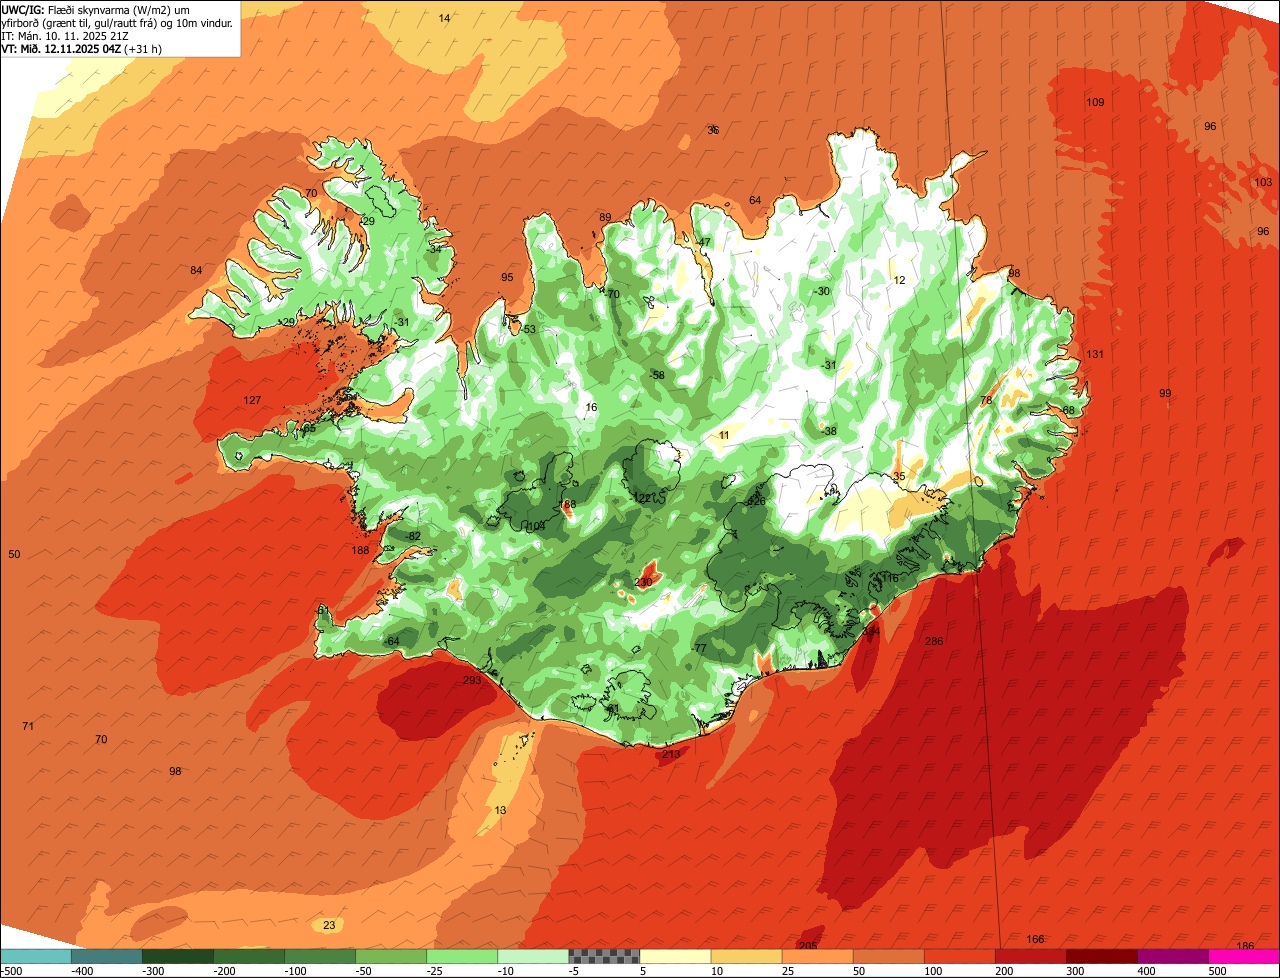Image resolution: width=1280 pixels, height=978 pixels.
Task: Click the map value -30
Action: click(822, 291)
